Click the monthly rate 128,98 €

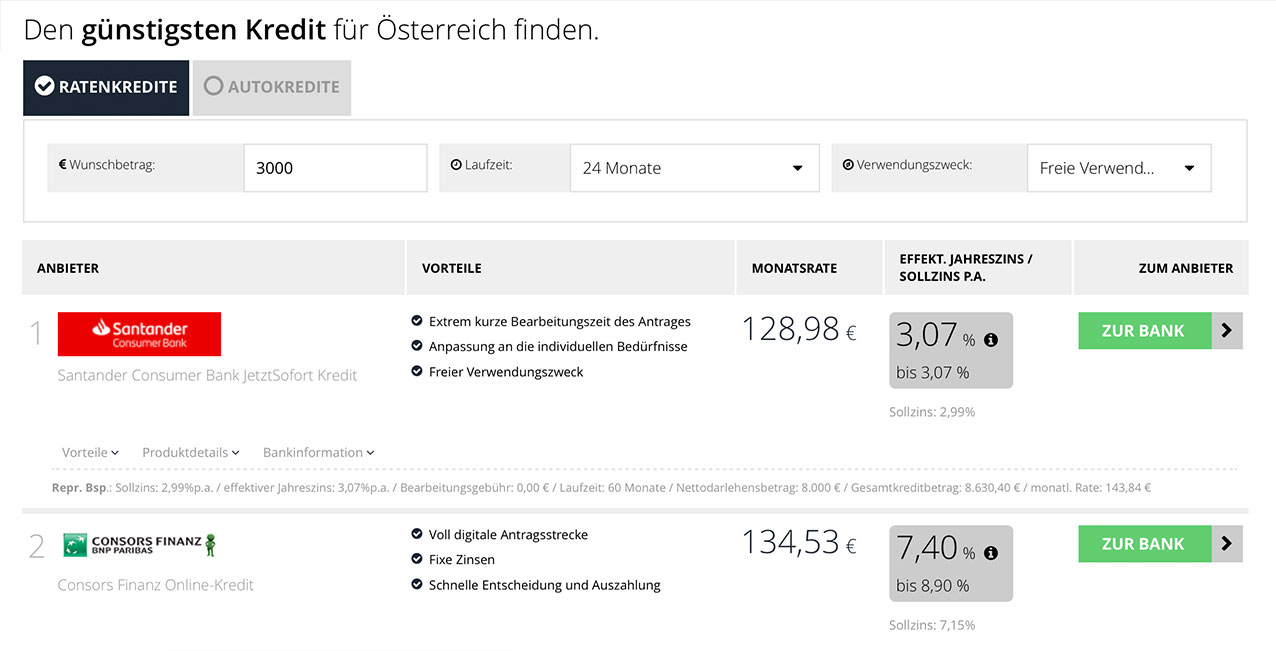tap(799, 329)
